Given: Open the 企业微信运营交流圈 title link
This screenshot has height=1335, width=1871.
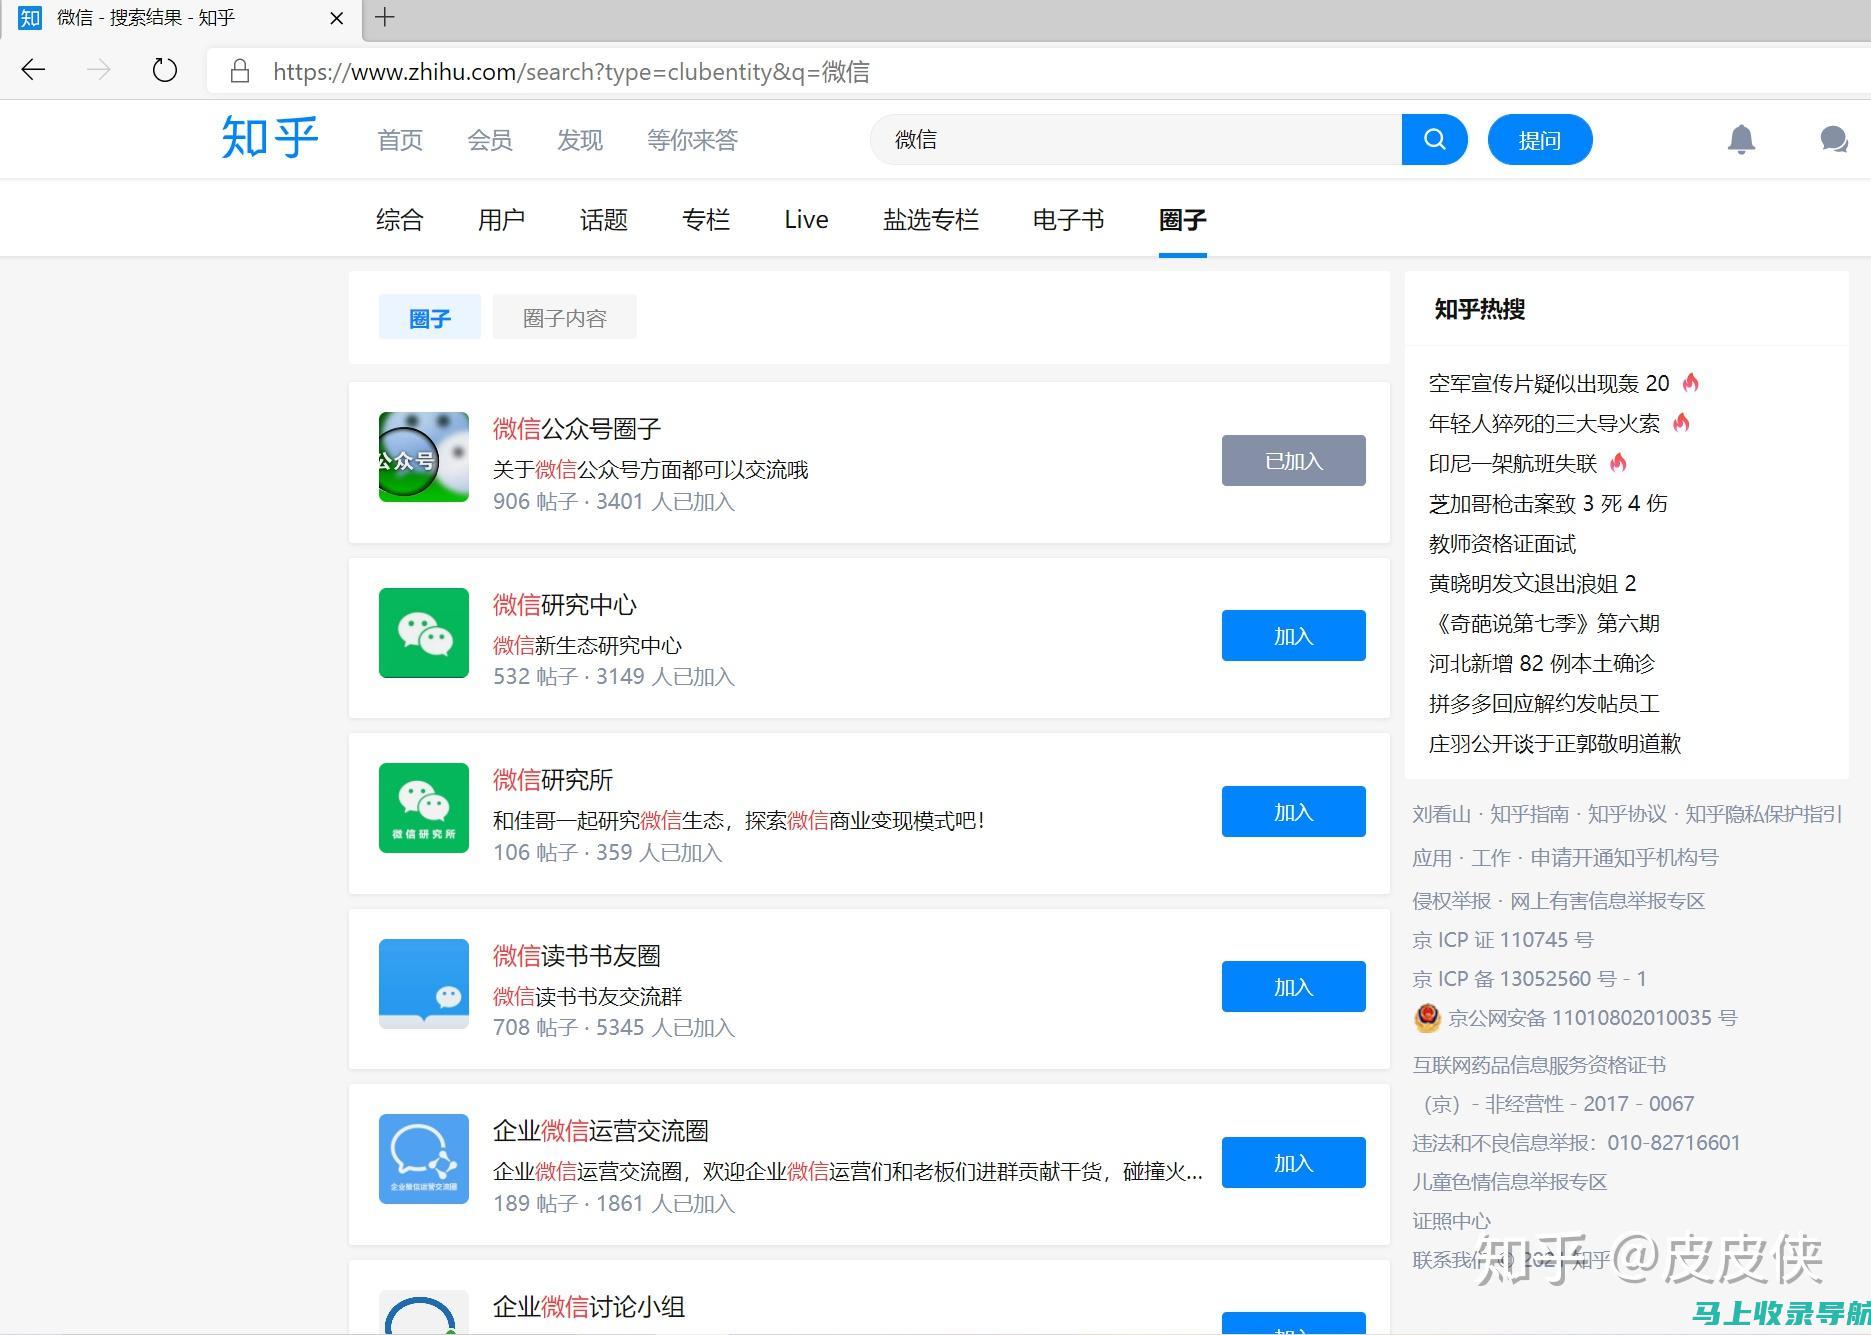Looking at the screenshot, I should pyautogui.click(x=601, y=1131).
